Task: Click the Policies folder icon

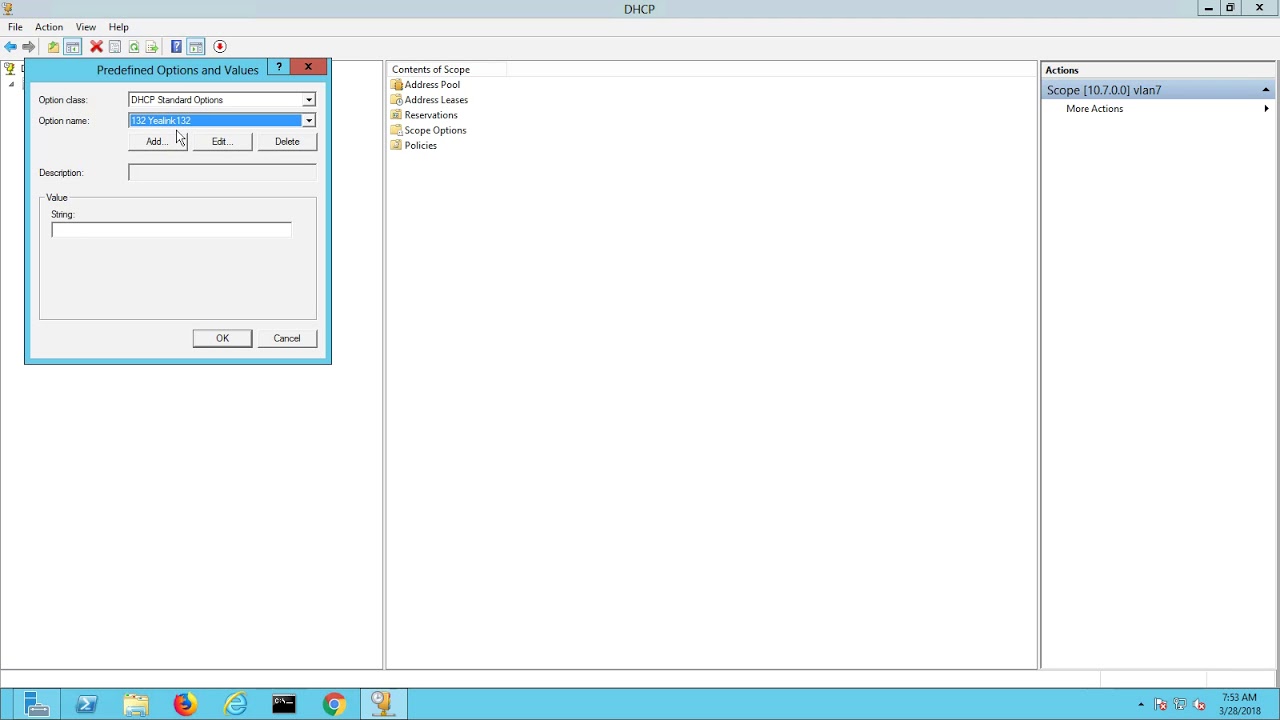Action: coord(397,145)
